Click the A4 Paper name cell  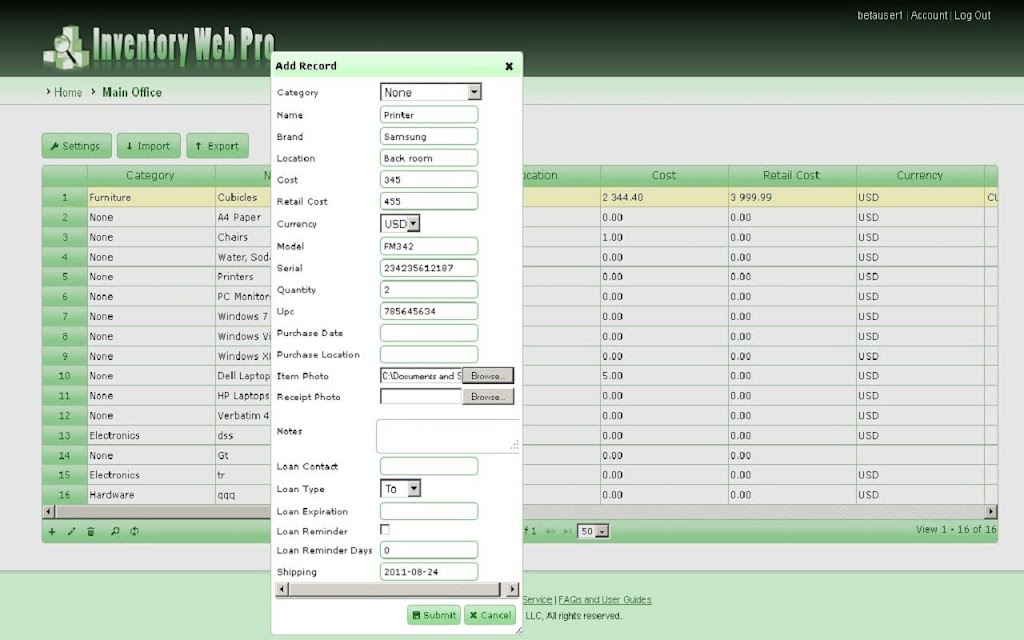243,217
